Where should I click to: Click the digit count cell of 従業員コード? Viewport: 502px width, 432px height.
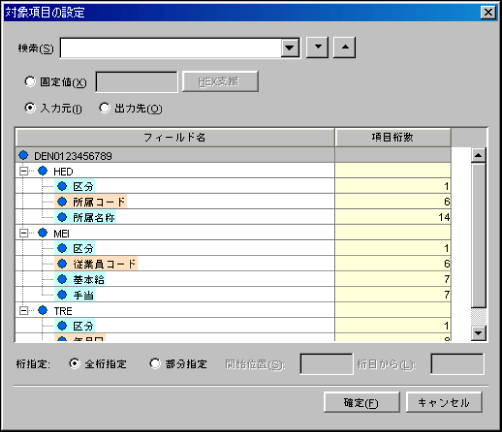(x=393, y=264)
